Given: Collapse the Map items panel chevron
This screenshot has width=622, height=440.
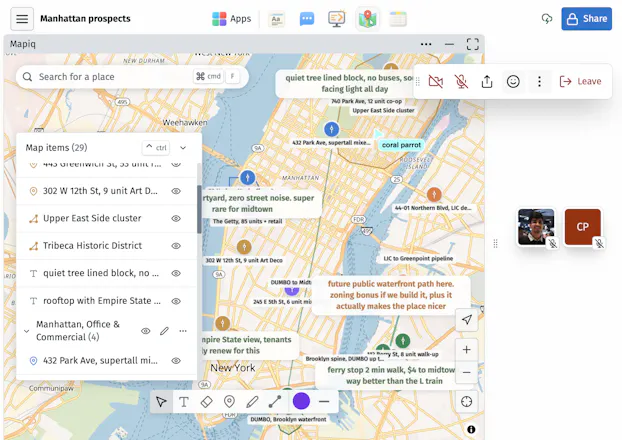Looking at the screenshot, I should pyautogui.click(x=183, y=148).
